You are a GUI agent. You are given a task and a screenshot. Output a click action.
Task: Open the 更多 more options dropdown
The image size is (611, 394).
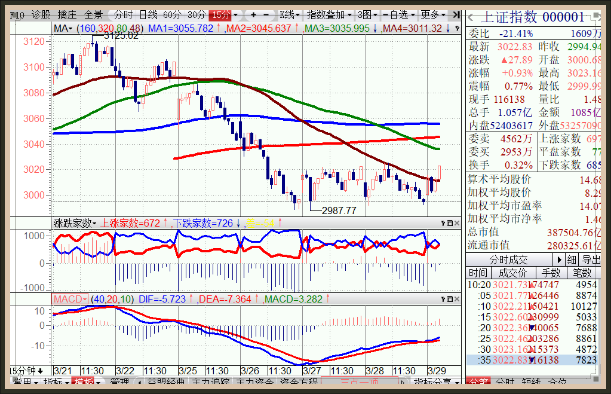[433, 15]
